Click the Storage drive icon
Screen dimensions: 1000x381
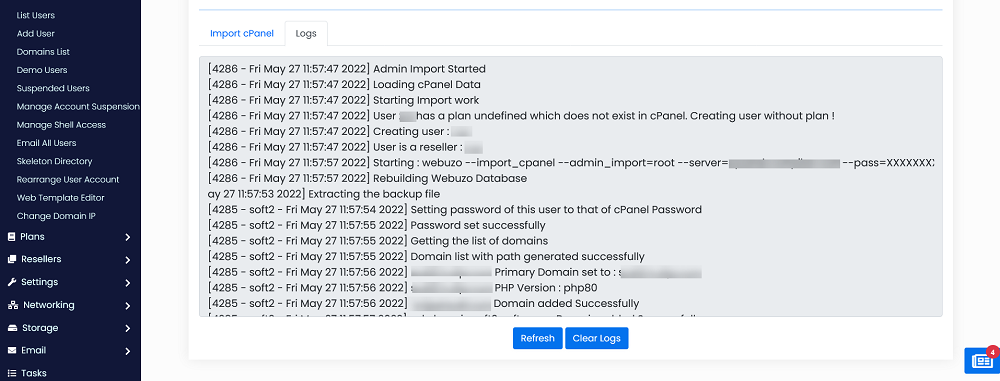[12, 328]
